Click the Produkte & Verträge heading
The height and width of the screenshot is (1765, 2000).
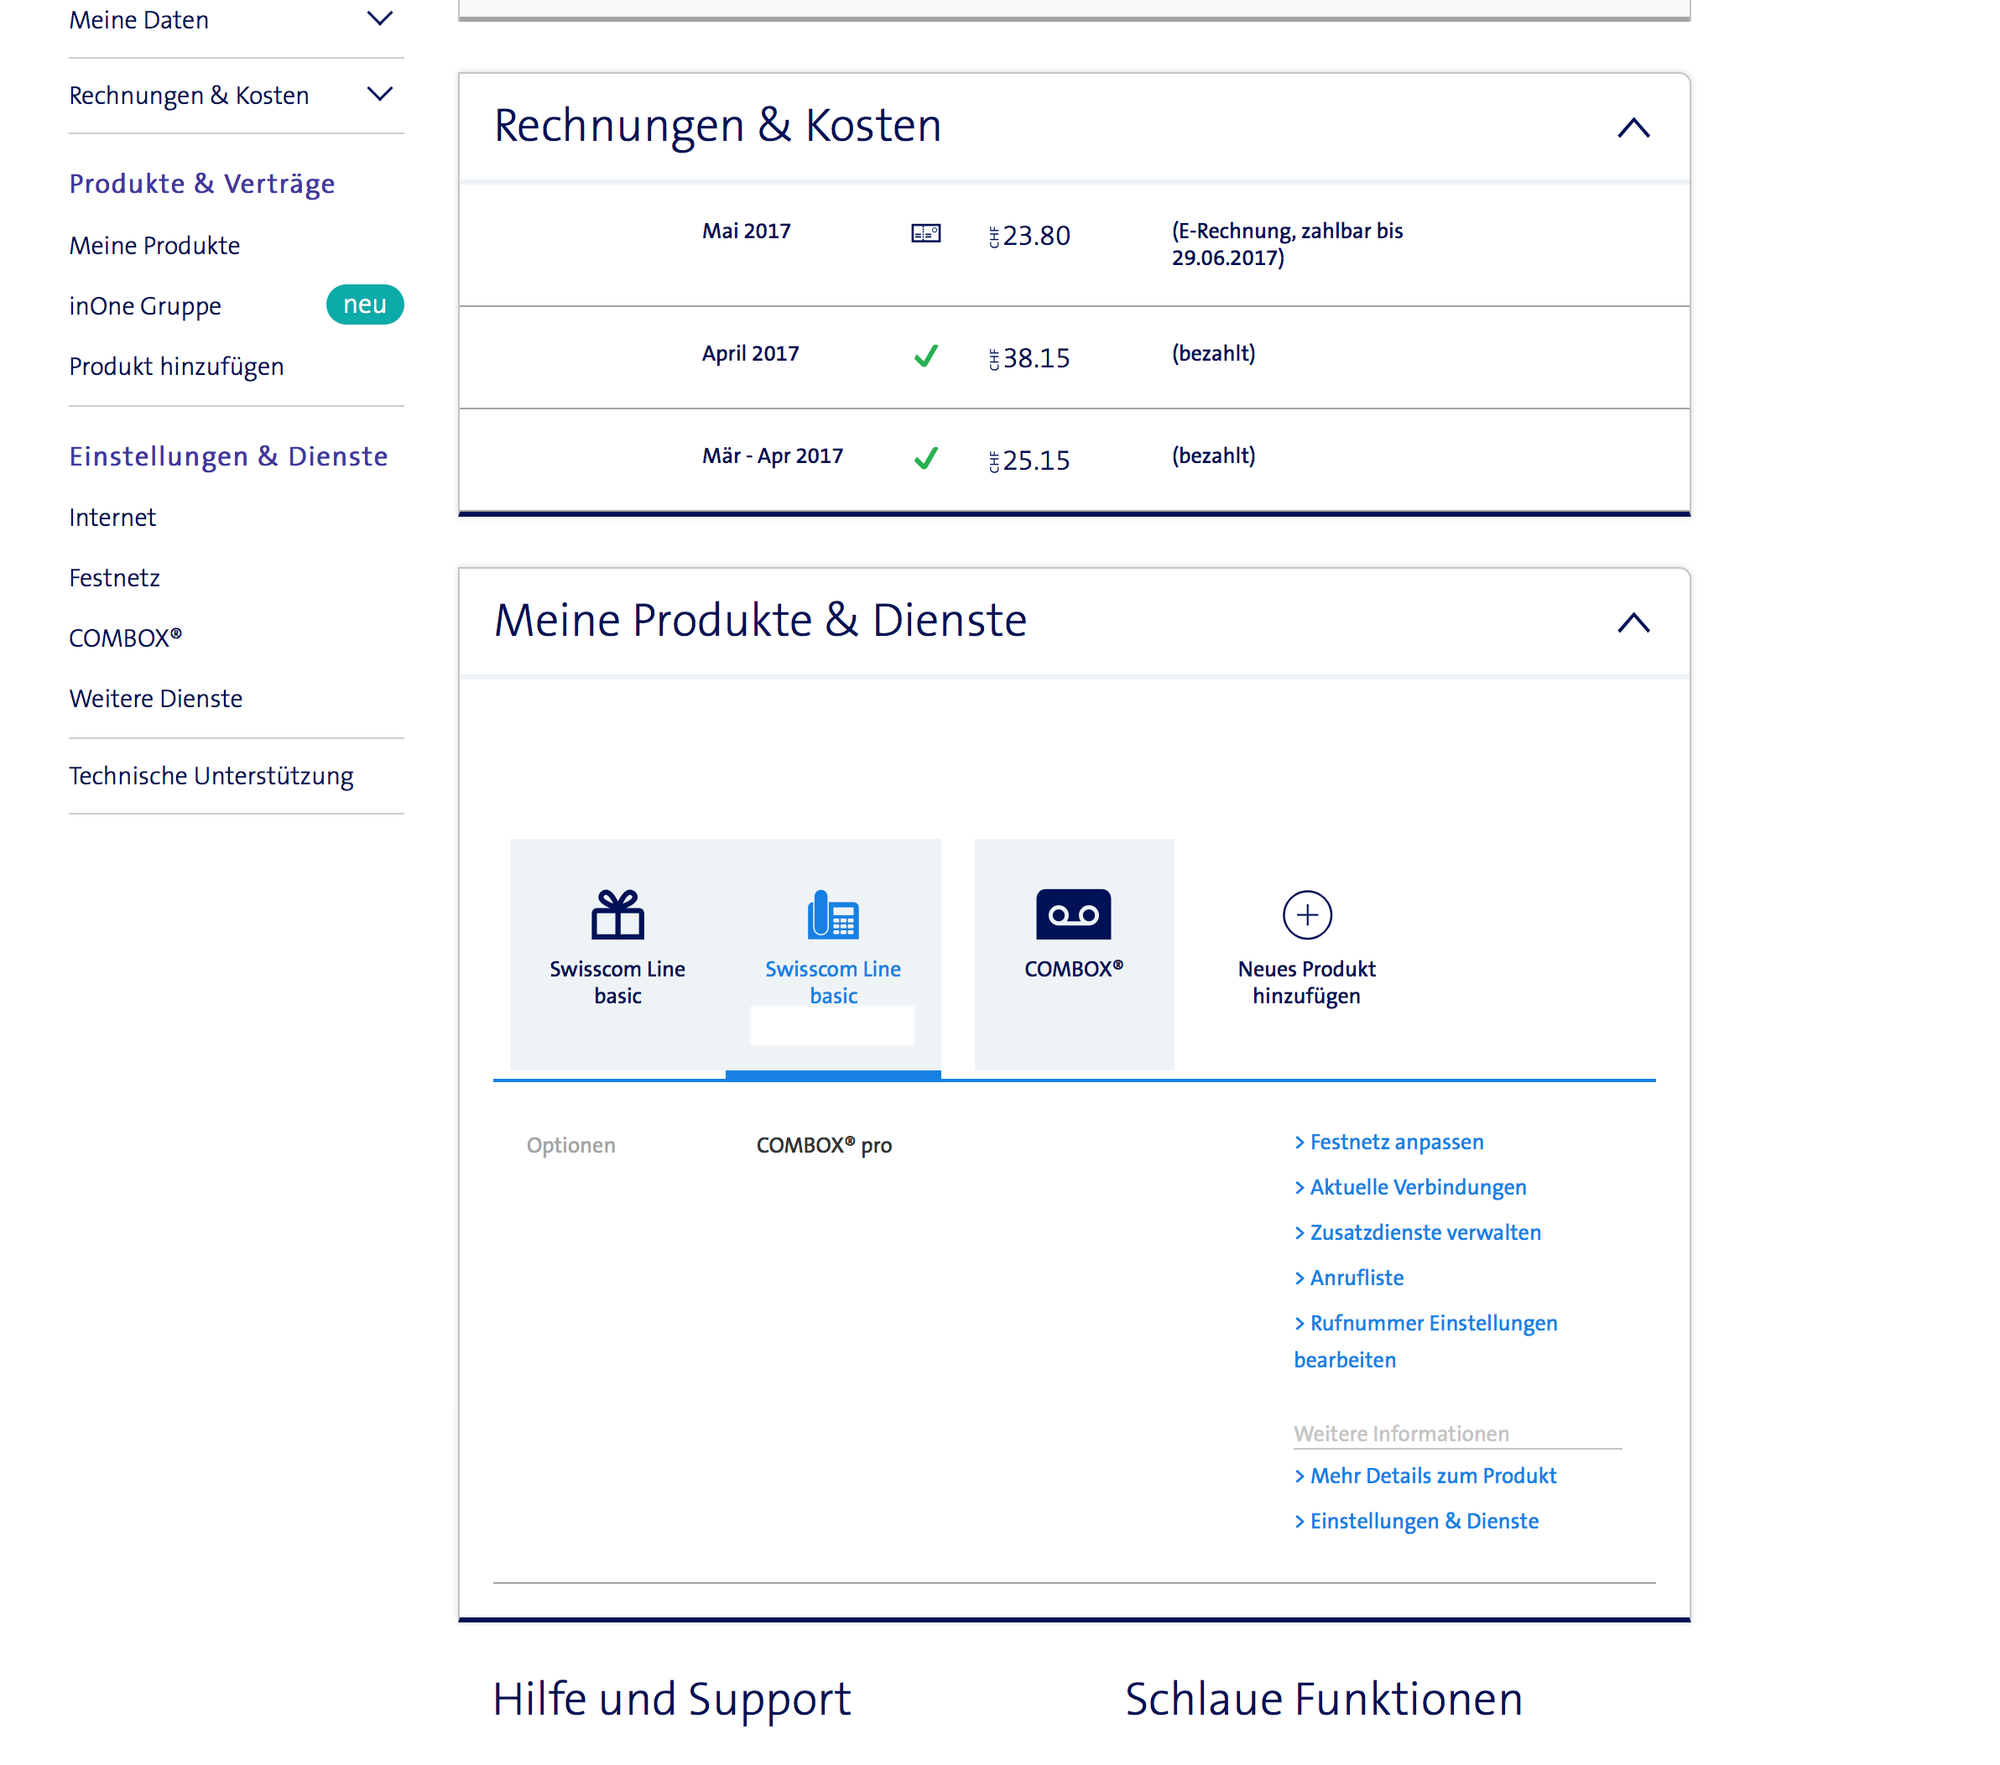(x=201, y=184)
